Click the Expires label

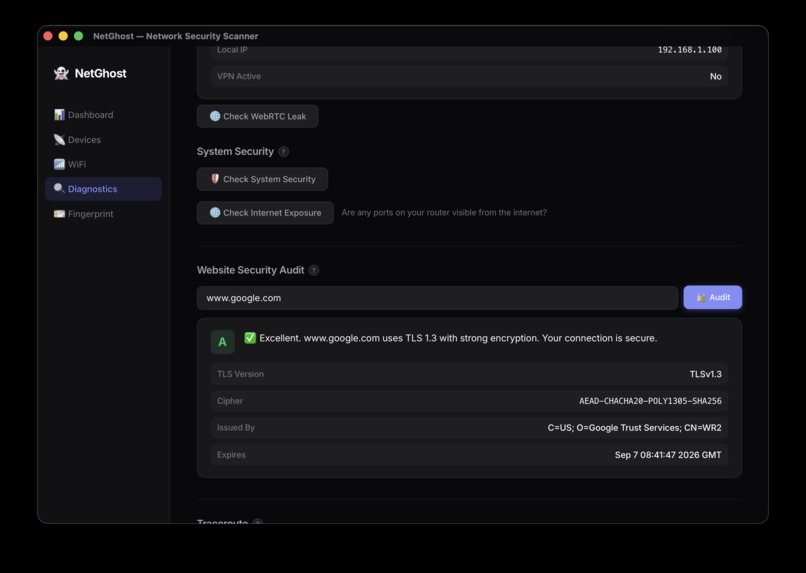[231, 455]
